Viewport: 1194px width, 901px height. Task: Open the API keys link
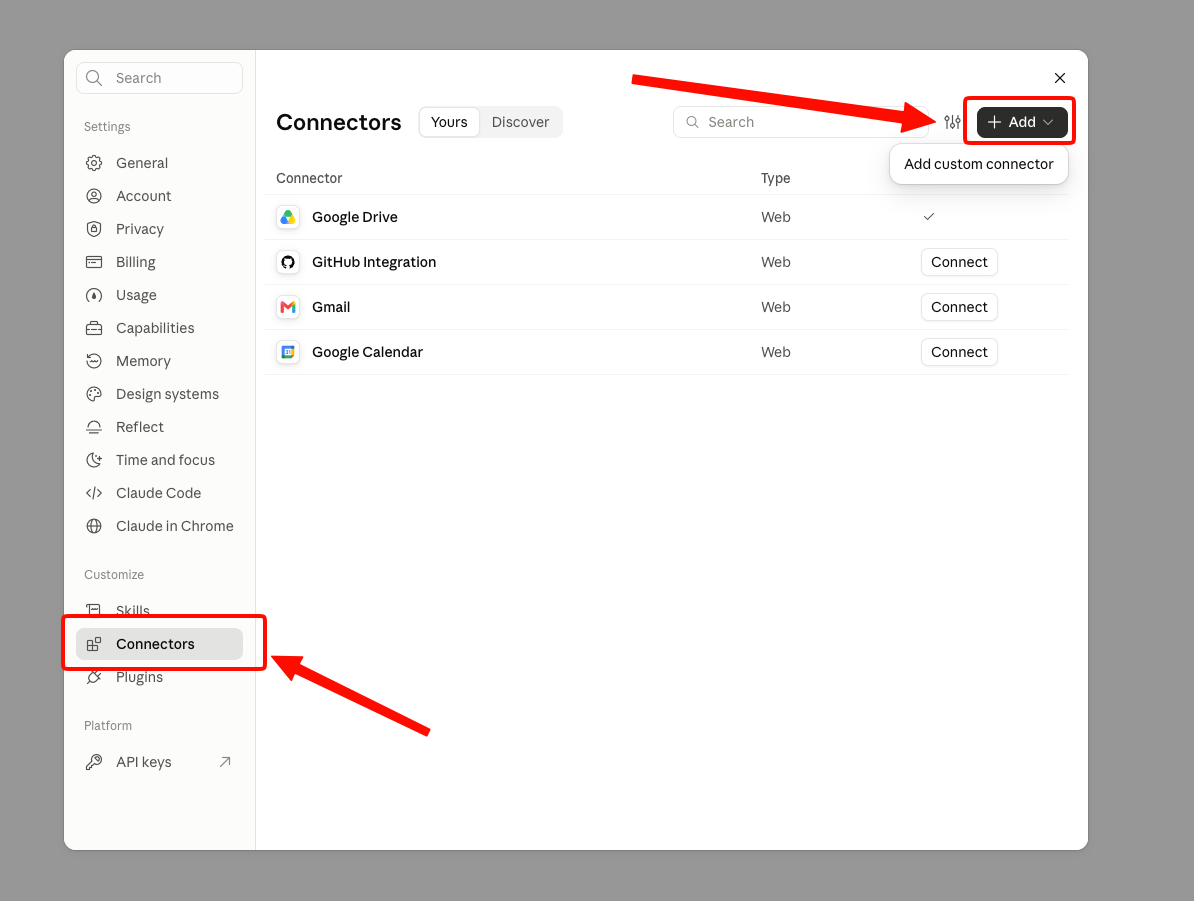pos(159,762)
